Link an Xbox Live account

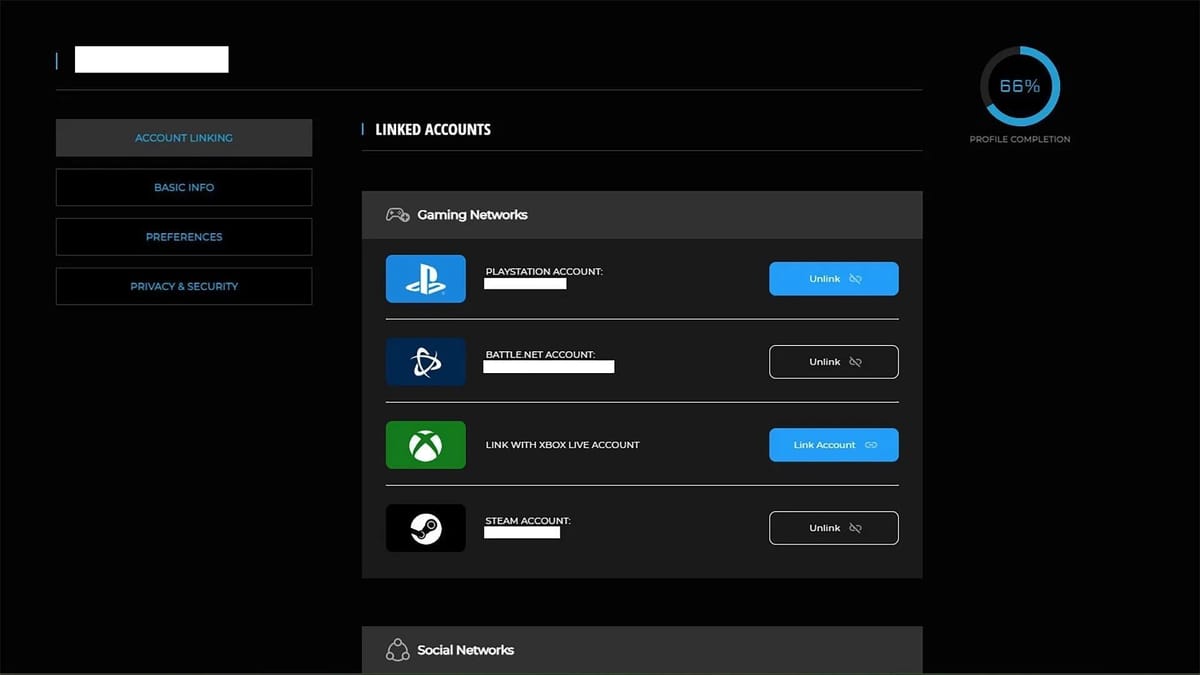tap(833, 445)
